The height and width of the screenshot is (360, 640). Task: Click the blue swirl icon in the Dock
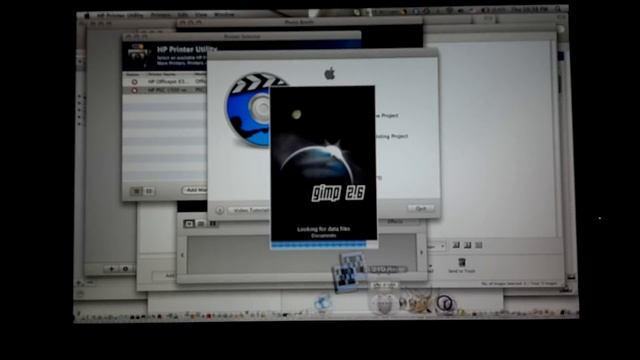322,303
